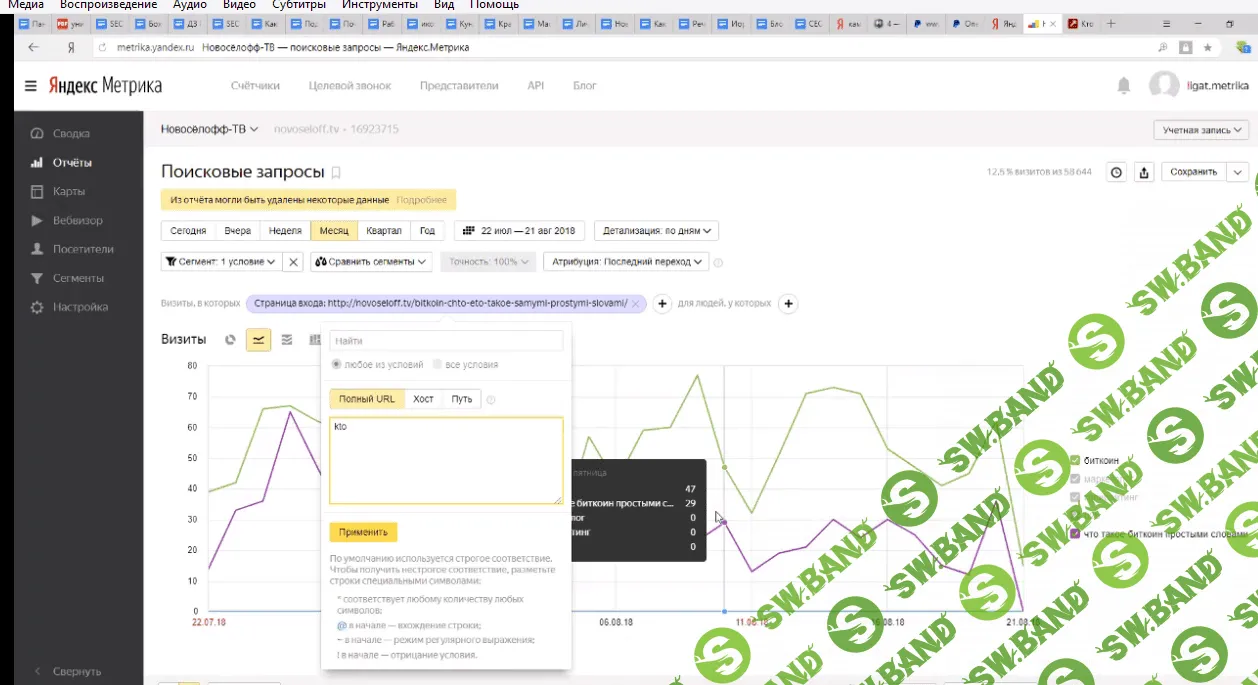Screen dimensions: 1258x685
Task: Expand the Детализация: по дням dropdown
Action: (x=656, y=231)
